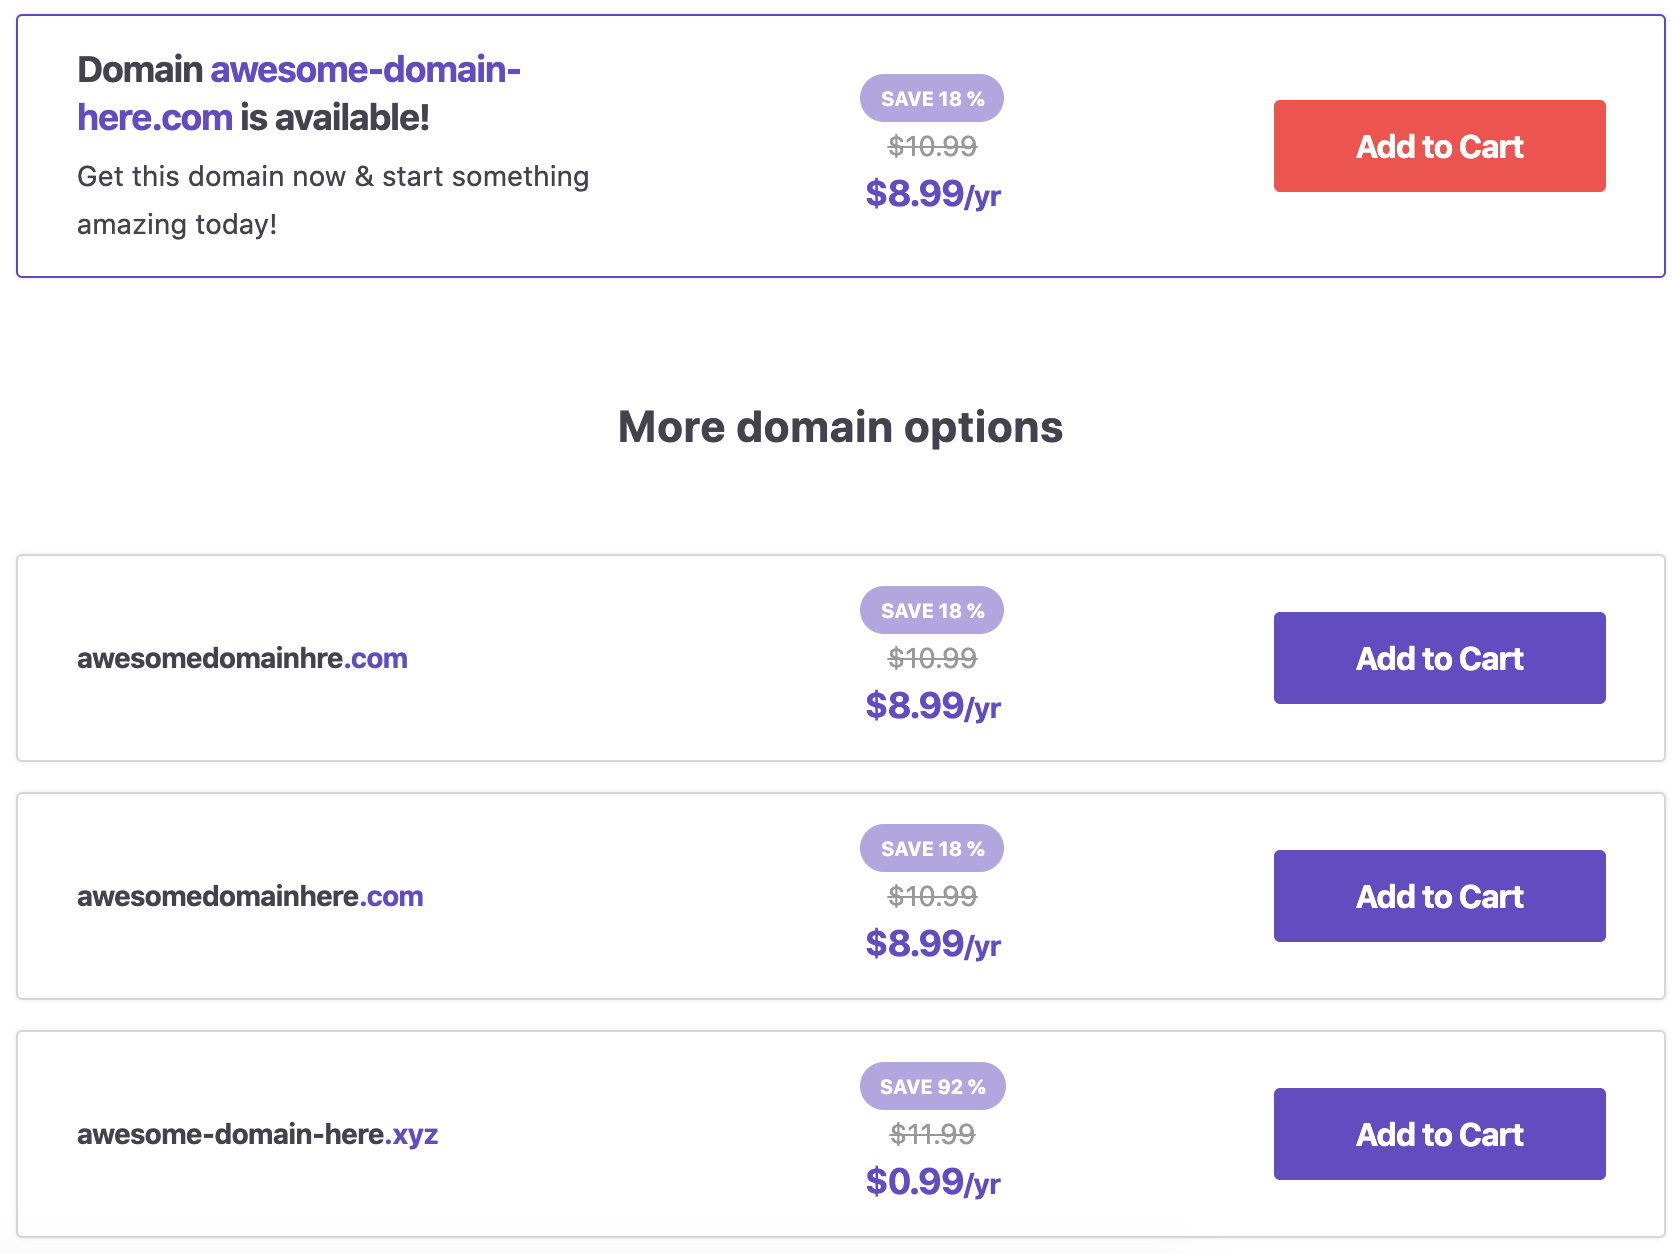The width and height of the screenshot is (1674, 1254).
Task: Click the $0.99/yr price
Action: pyautogui.click(x=932, y=1182)
